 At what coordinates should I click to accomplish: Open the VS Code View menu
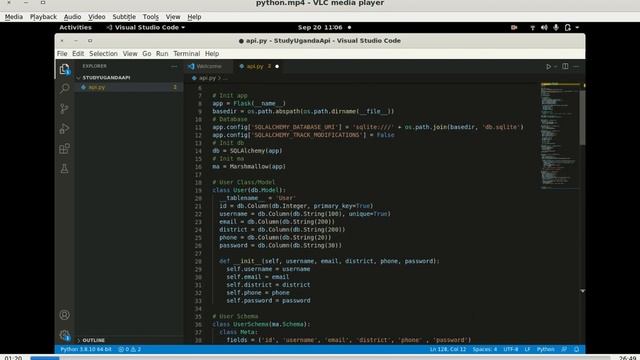(x=130, y=53)
